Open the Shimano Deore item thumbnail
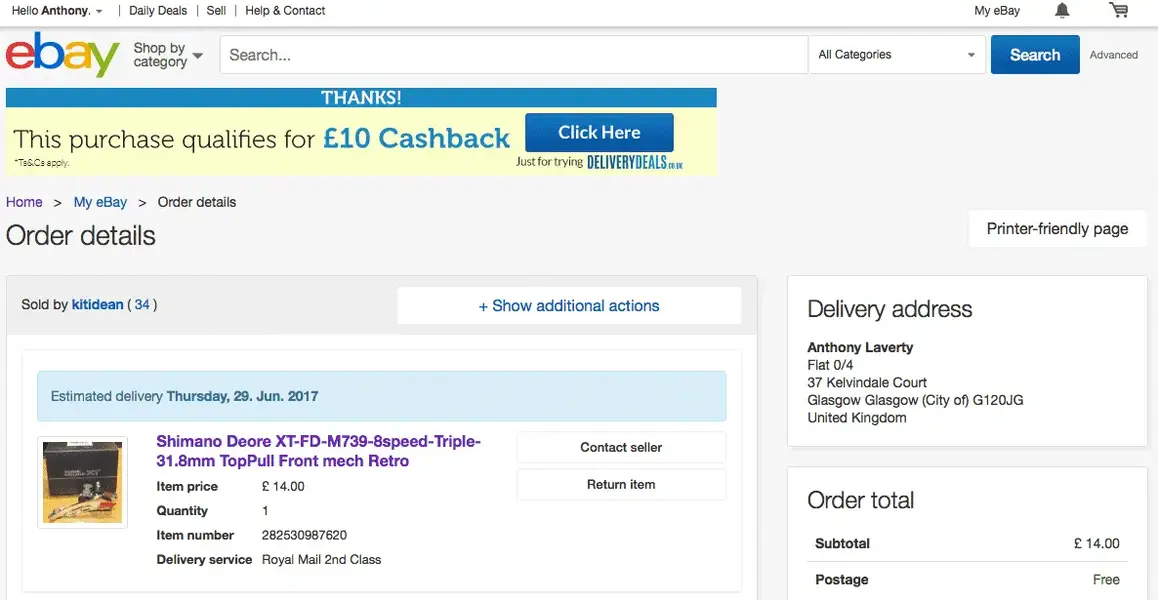 click(83, 483)
